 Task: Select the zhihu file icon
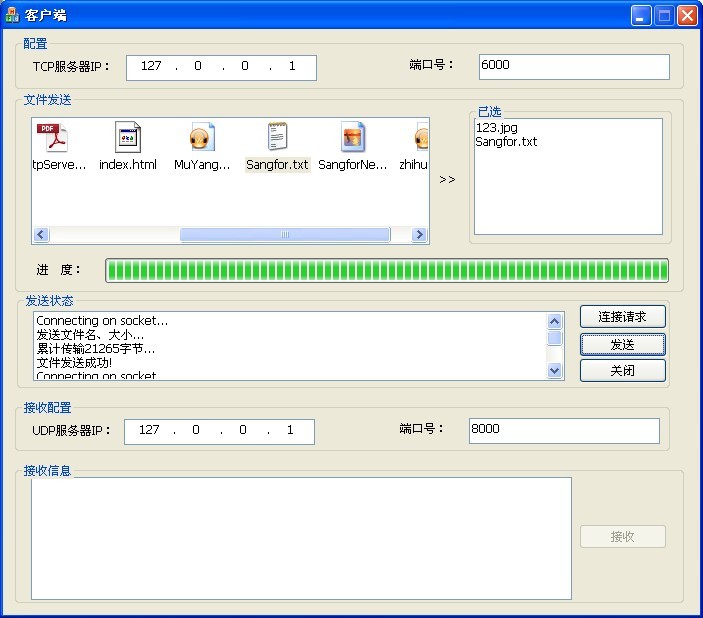(421, 137)
